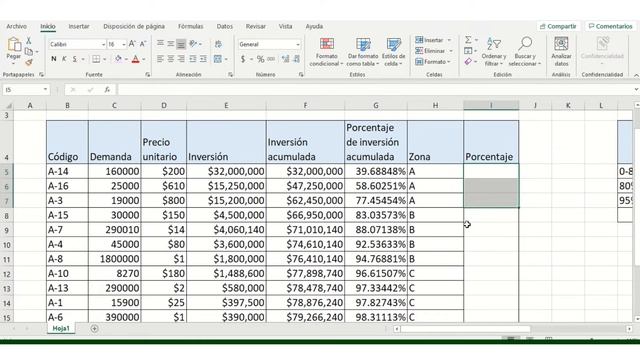Toggle align text left

click(160, 59)
